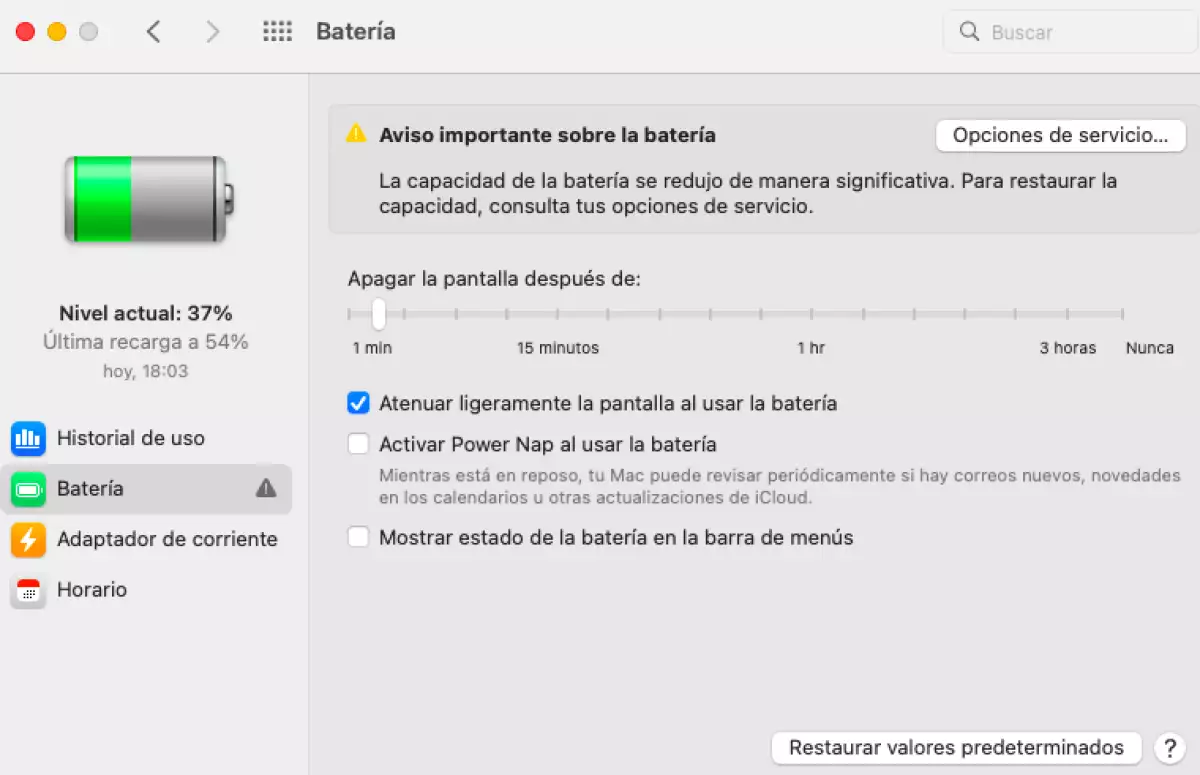The height and width of the screenshot is (775, 1200).
Task: Uncheck Atenuar ligeramente la pantalla checkbox
Action: [358, 404]
